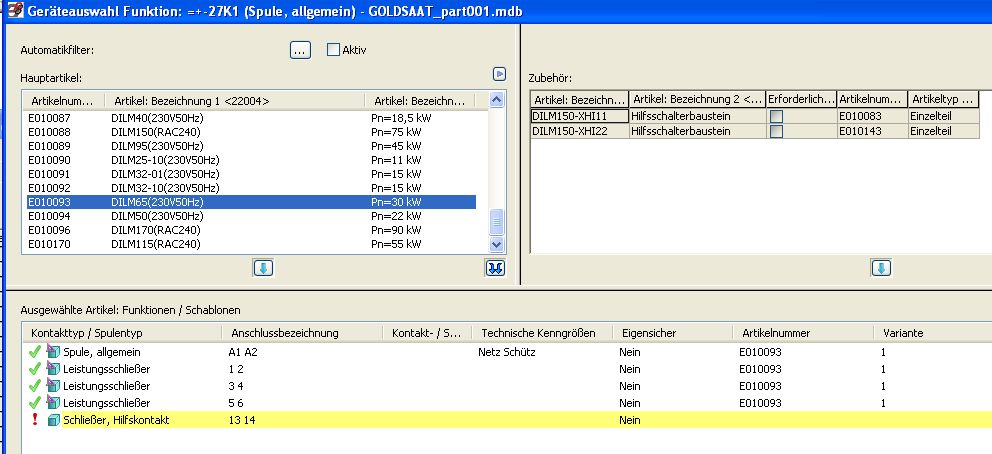Click the Anschlussbezeichnung column header
Viewport: 992px width, 454px height.
302,333
